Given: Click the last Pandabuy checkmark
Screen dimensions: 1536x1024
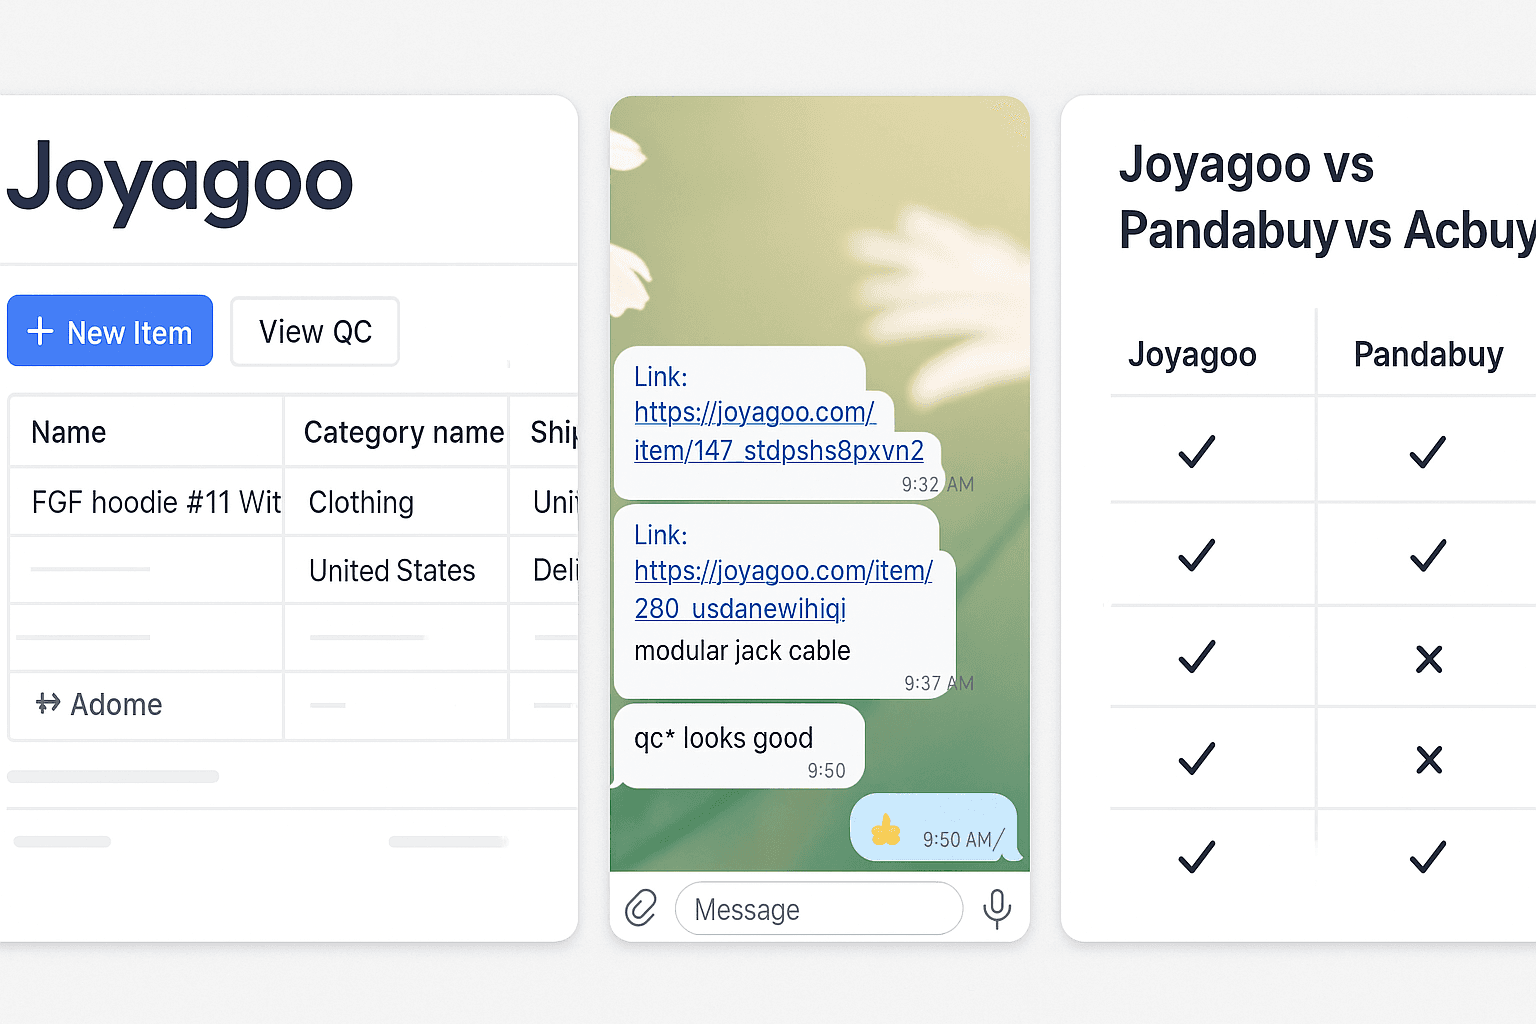Looking at the screenshot, I should [1428, 857].
